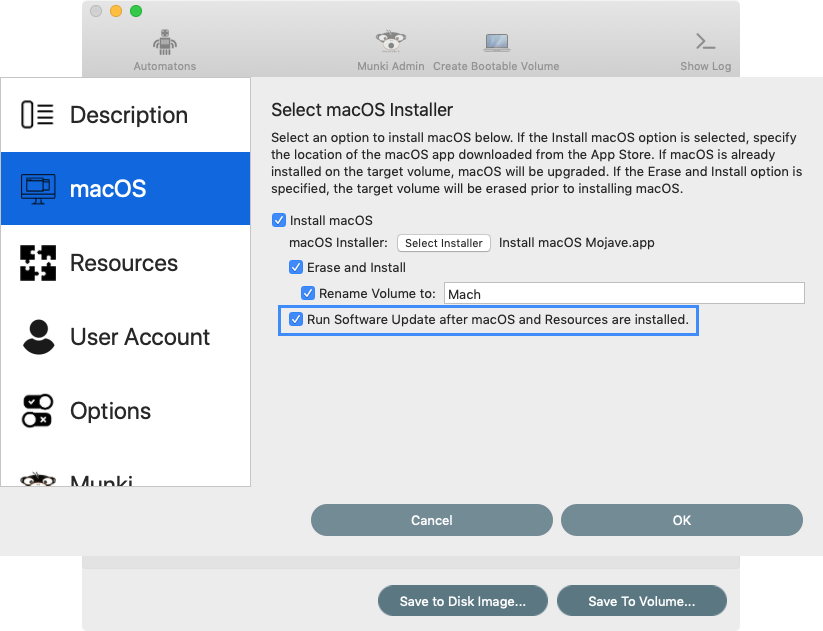
Task: Click Save To Volume button
Action: click(x=641, y=601)
